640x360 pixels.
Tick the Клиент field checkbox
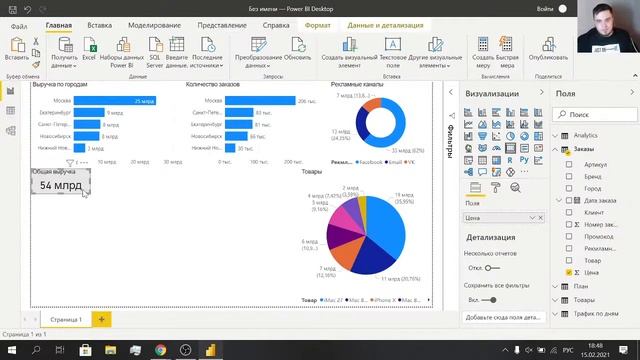click(569, 213)
